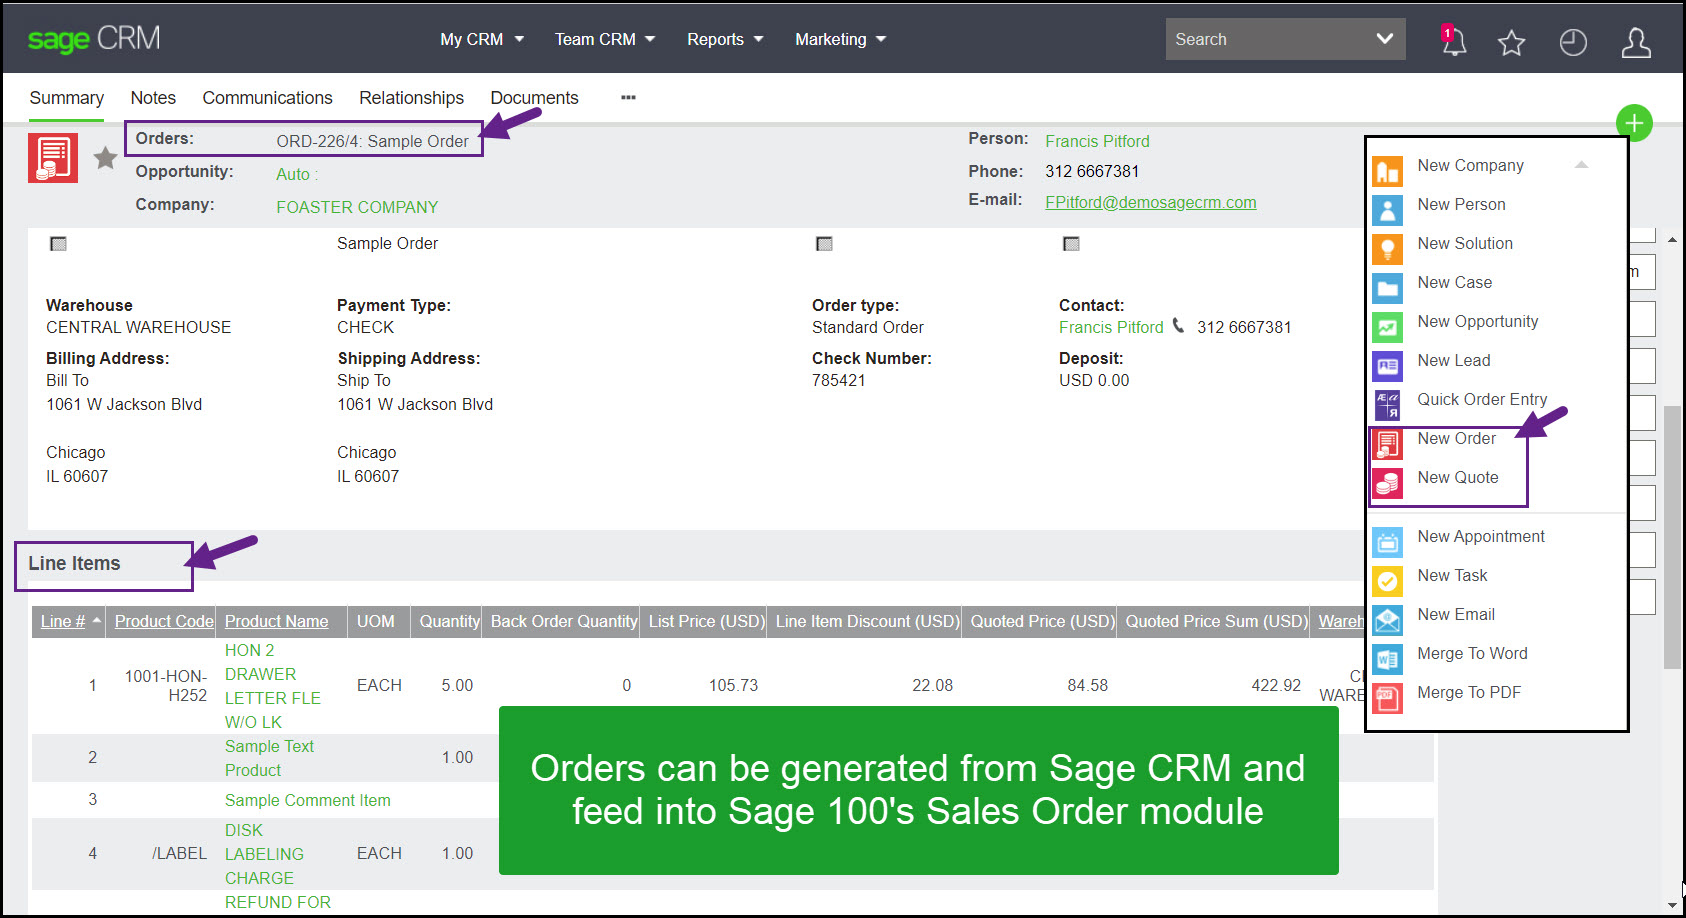Image resolution: width=1686 pixels, height=918 pixels.
Task: Sort line items using the Line # column header
Action: 62,621
